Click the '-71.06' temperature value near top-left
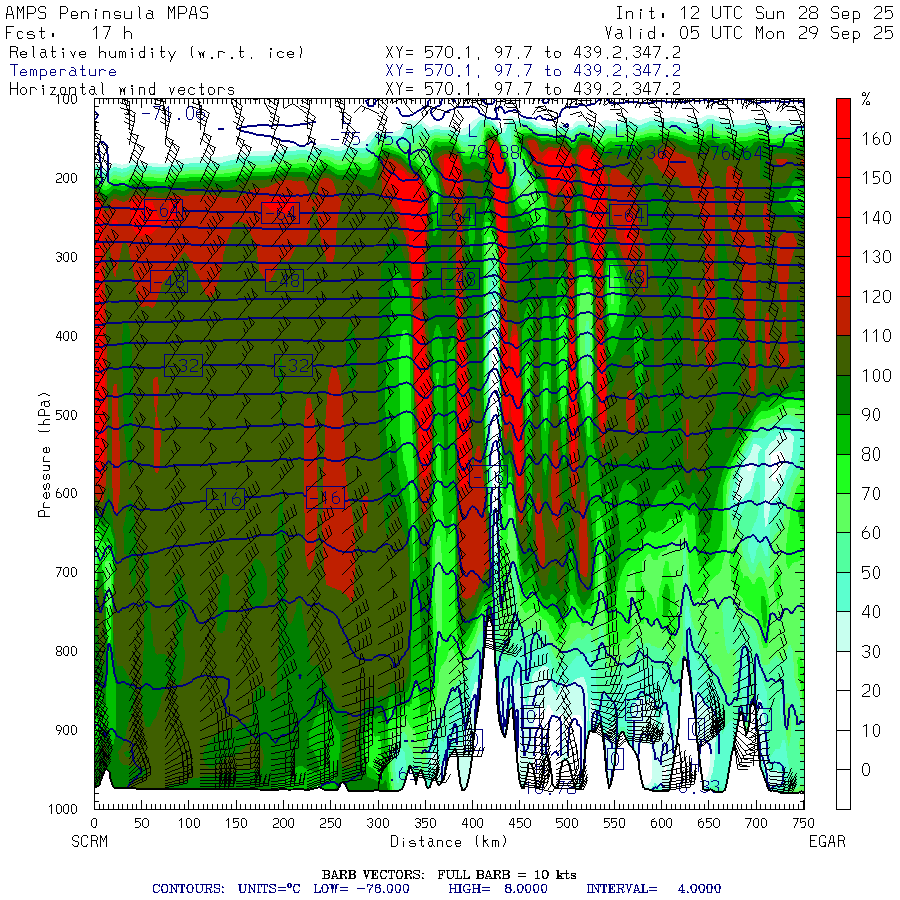The width and height of the screenshot is (900, 900). [x=173, y=114]
